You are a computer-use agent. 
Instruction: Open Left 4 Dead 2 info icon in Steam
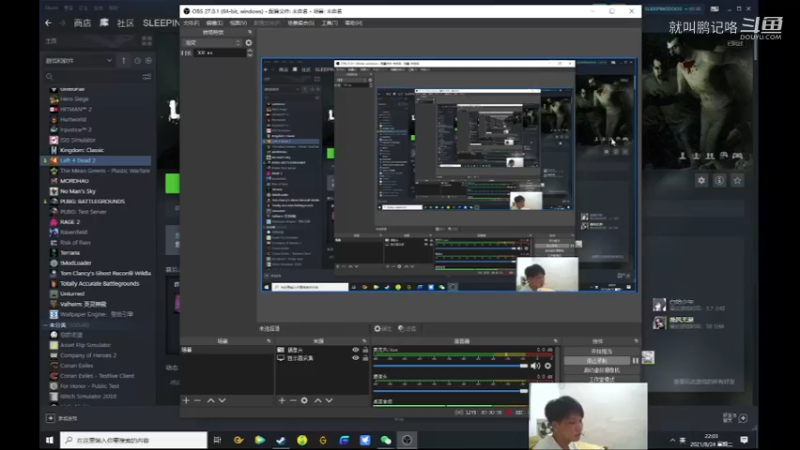[x=719, y=180]
